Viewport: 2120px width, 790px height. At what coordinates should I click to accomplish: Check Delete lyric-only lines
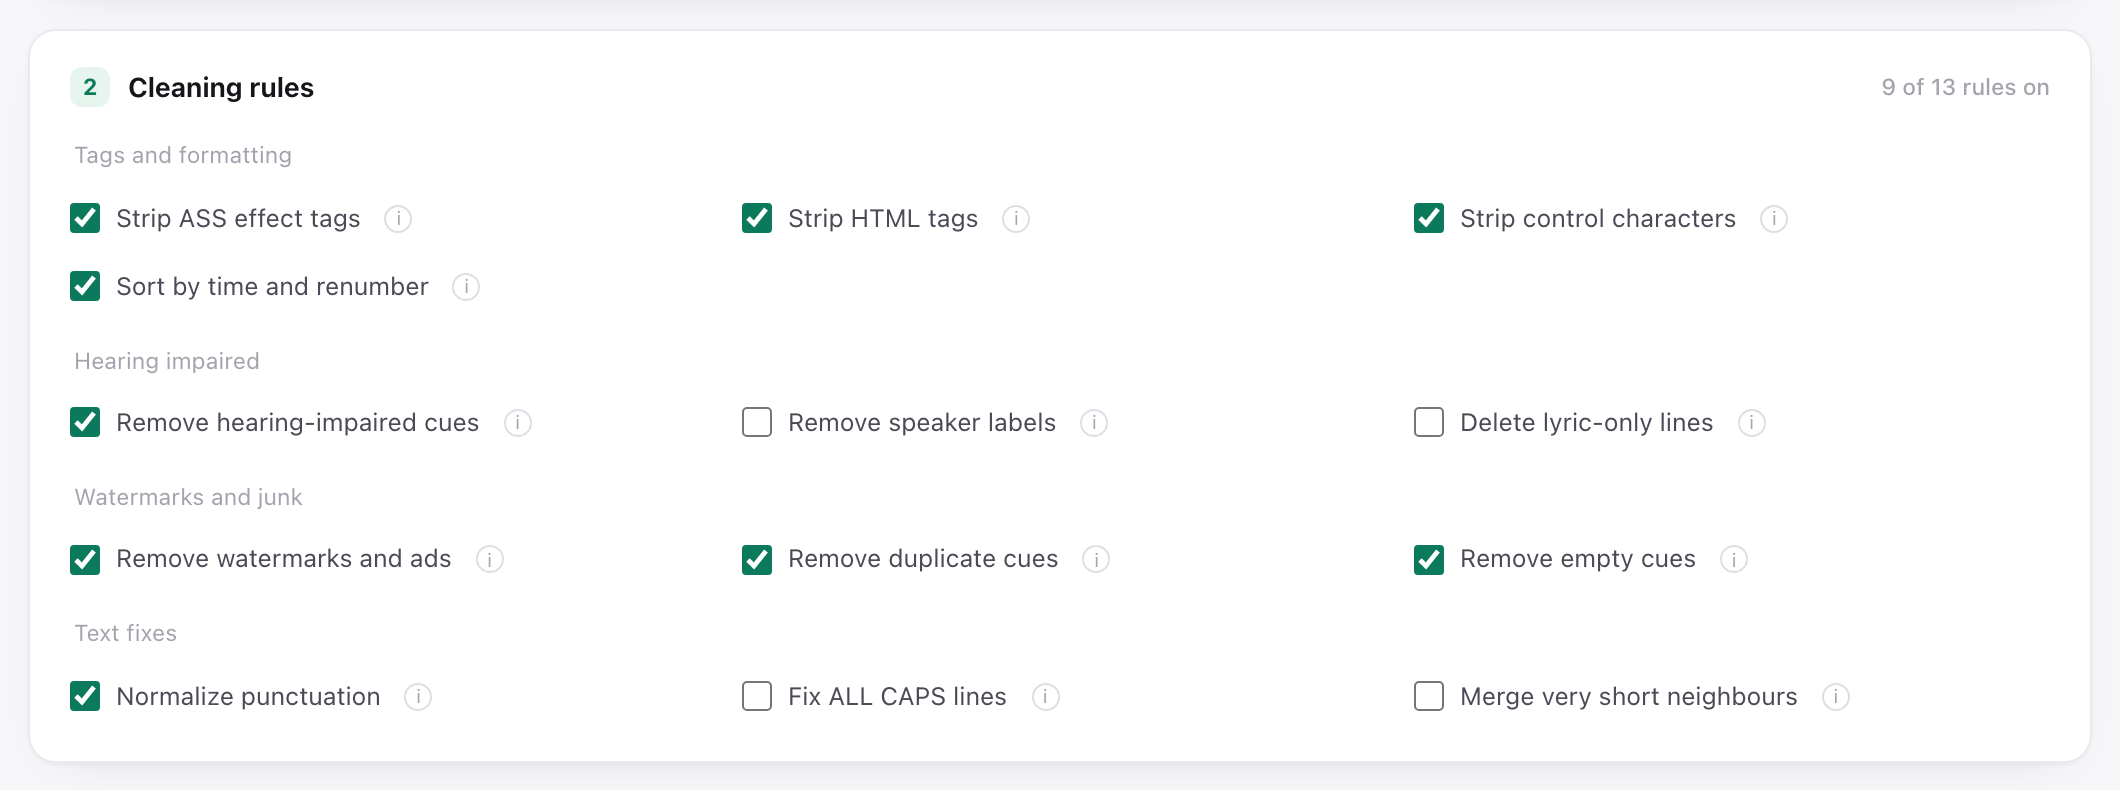(x=1429, y=422)
